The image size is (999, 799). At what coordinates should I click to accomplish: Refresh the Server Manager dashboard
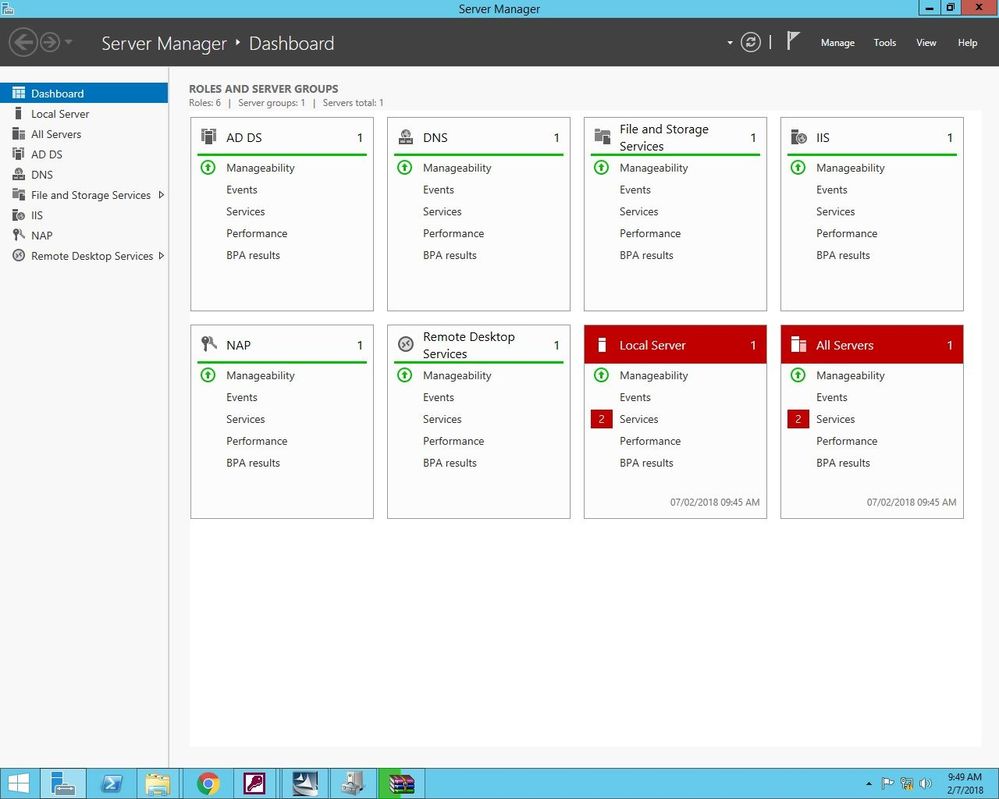751,43
